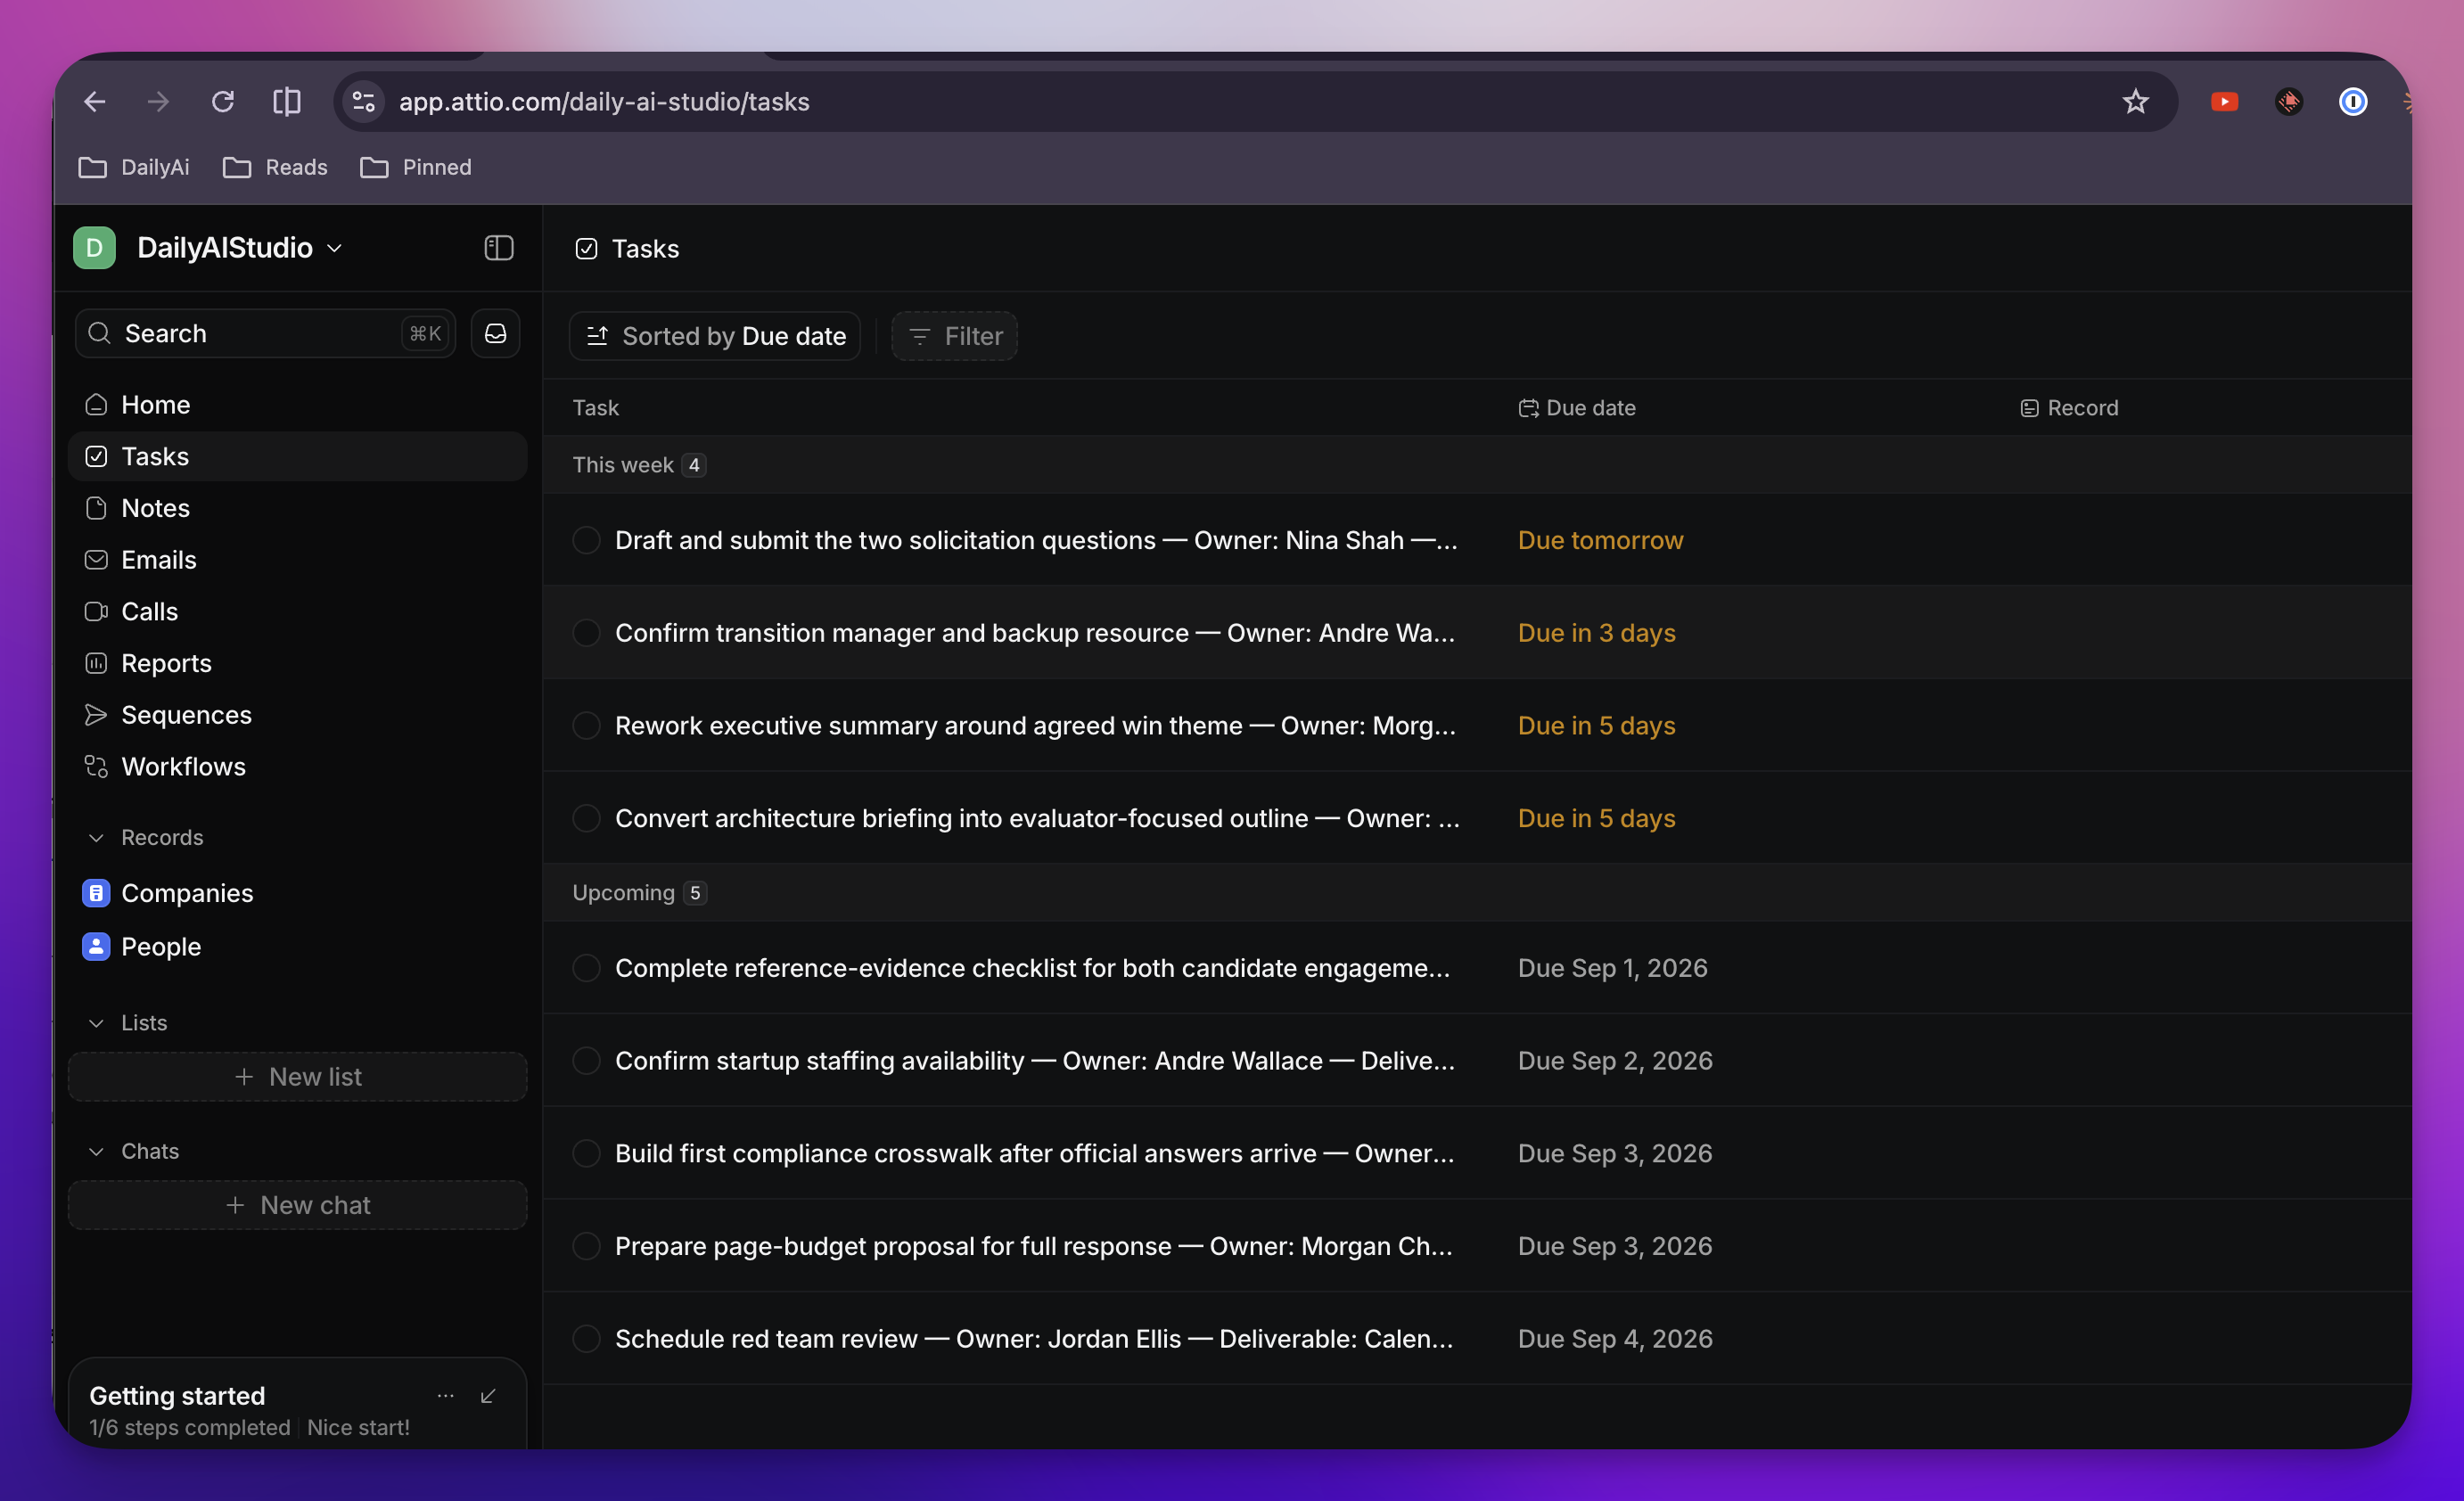The width and height of the screenshot is (2464, 1501).
Task: Collapse the This week task group
Action: (639, 465)
